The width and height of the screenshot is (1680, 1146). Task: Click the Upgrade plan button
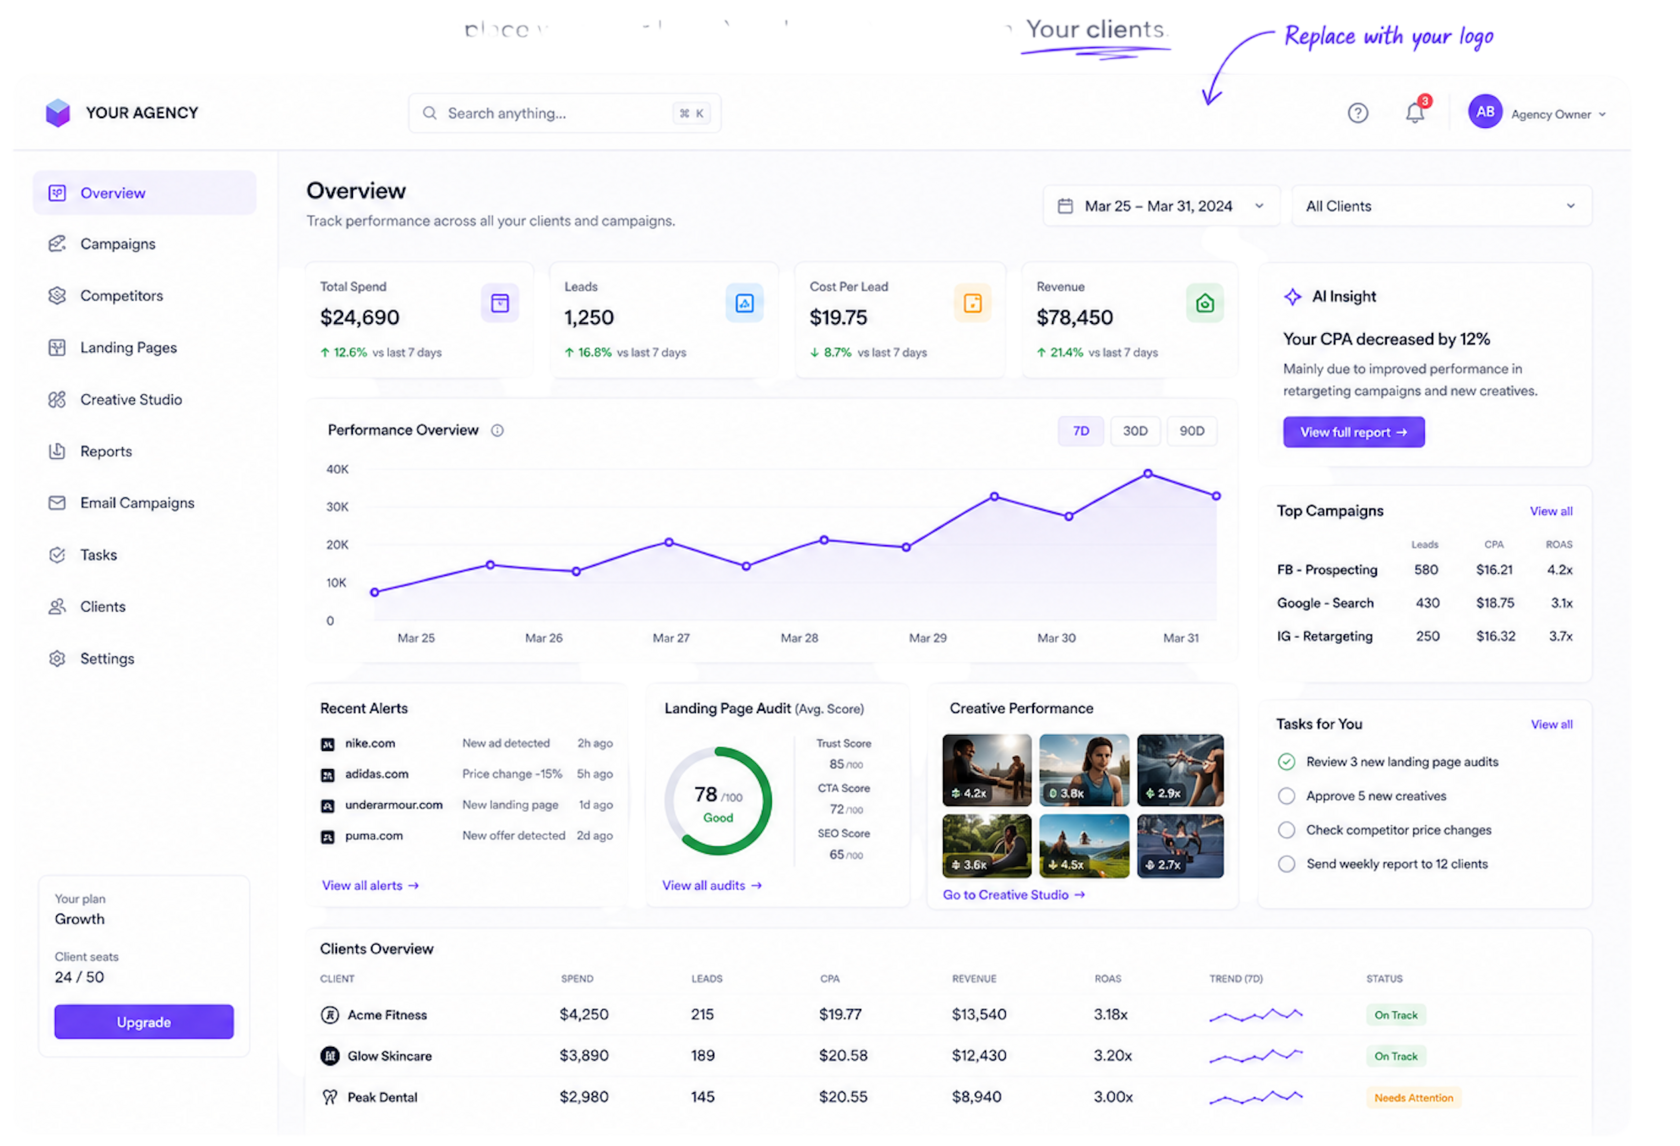click(x=144, y=1022)
